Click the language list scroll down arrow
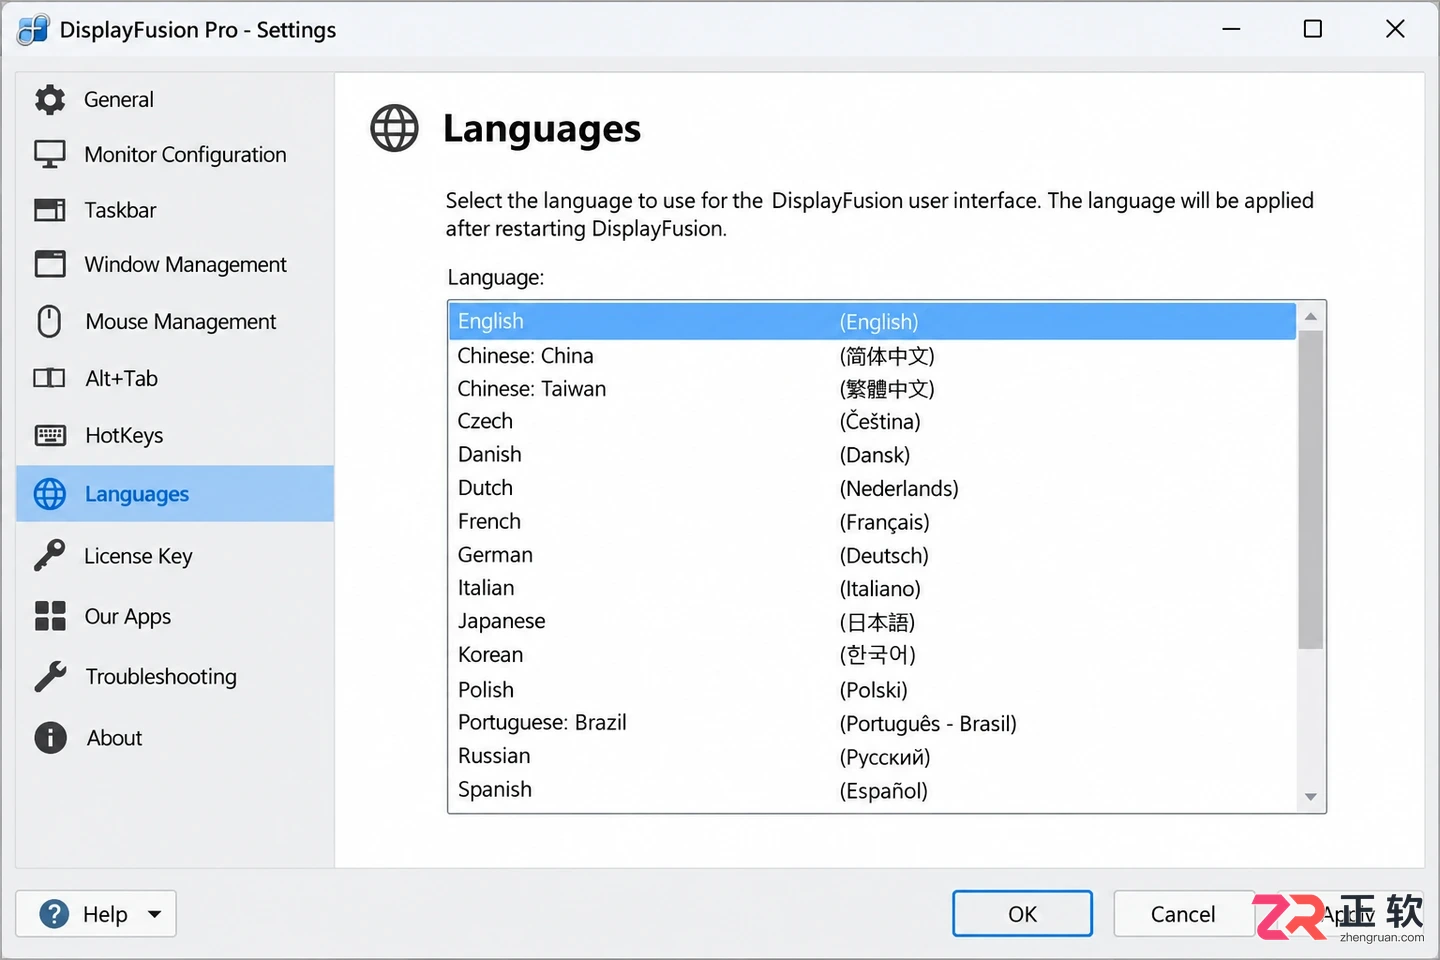This screenshot has height=960, width=1440. pos(1310,797)
